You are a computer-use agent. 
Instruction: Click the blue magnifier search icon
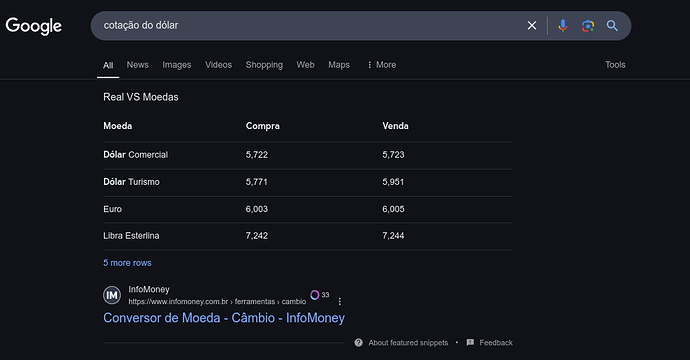[x=612, y=26]
